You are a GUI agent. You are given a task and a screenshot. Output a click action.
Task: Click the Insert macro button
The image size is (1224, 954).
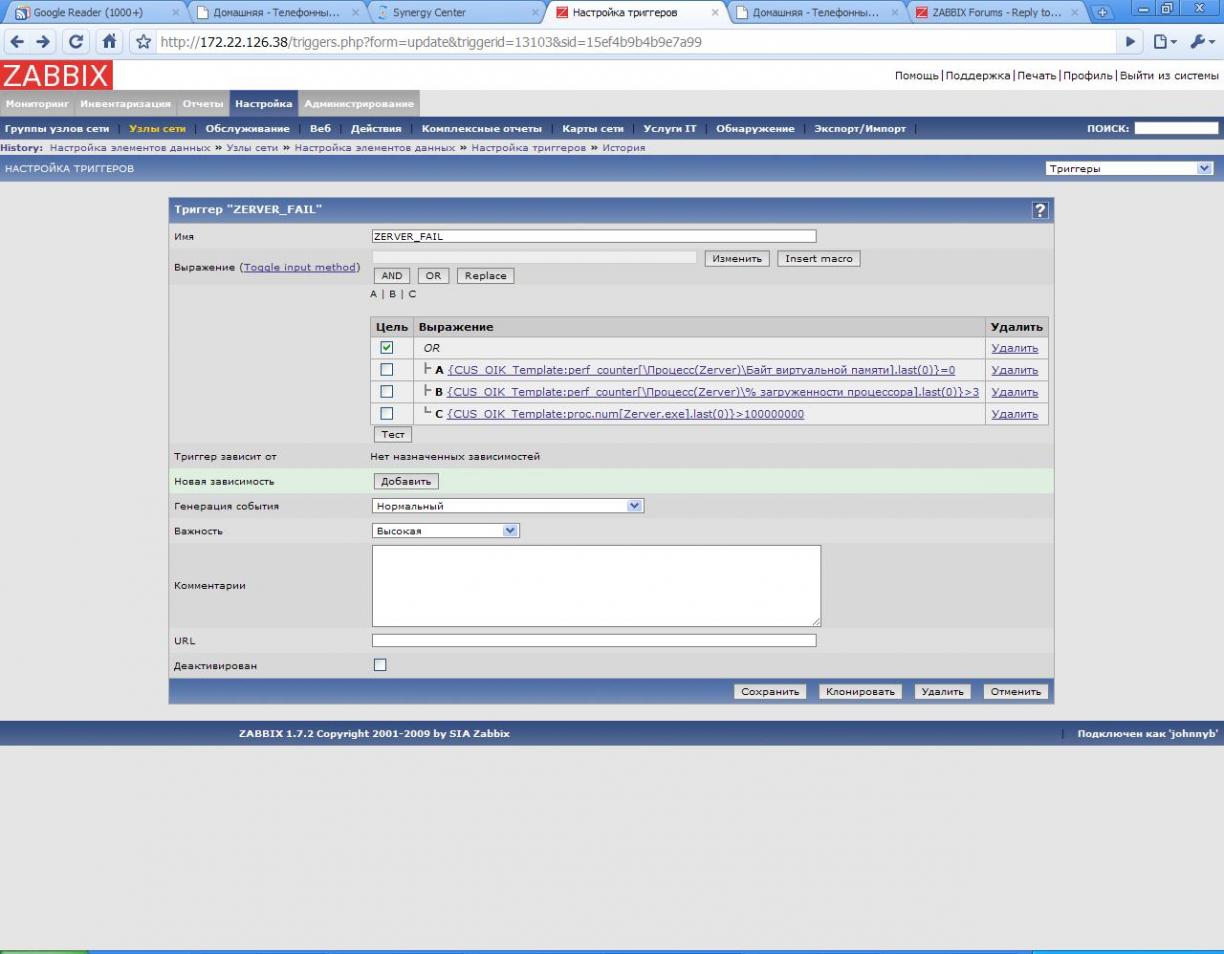coord(819,258)
